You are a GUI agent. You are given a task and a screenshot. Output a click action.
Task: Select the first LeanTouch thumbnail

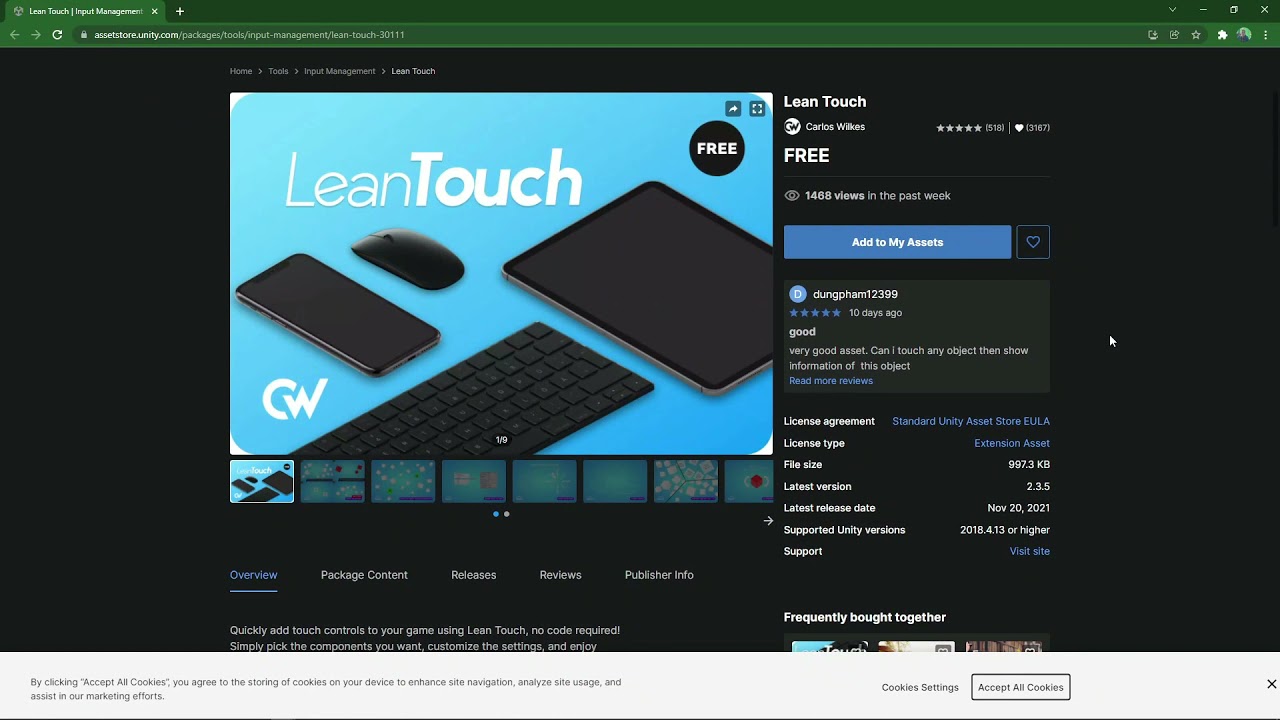point(262,481)
